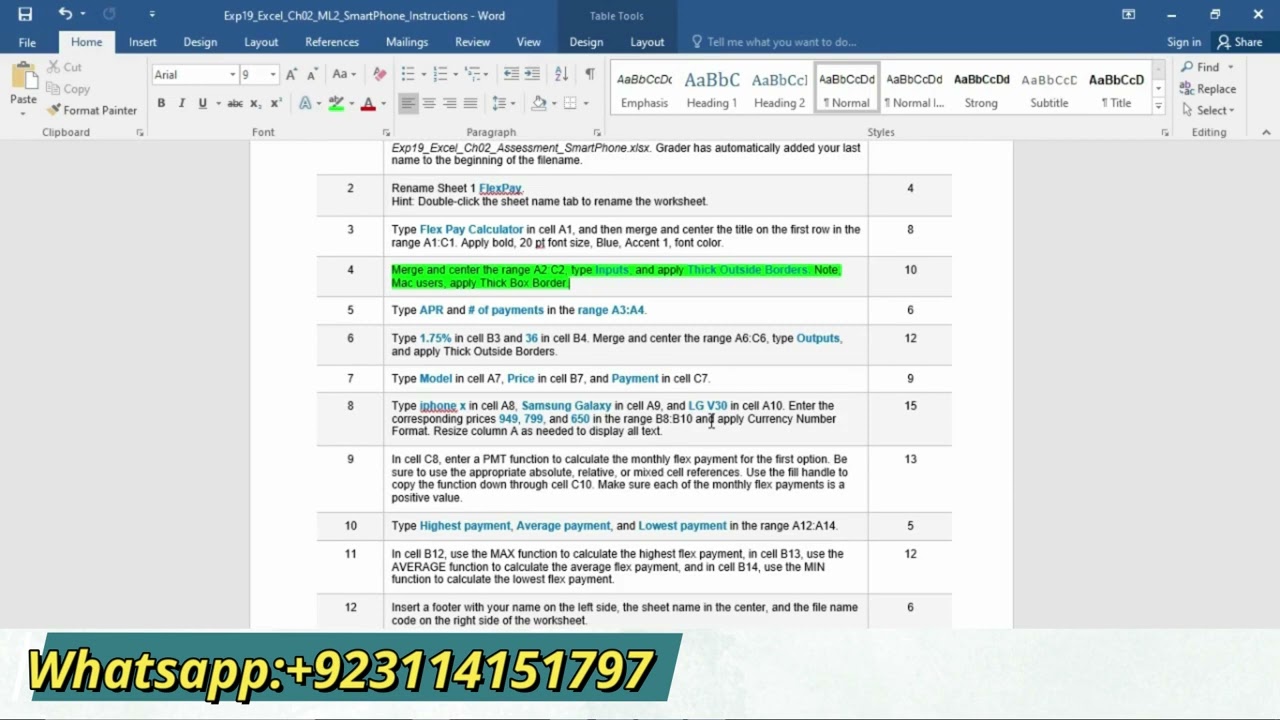This screenshot has height=720, width=1280.
Task: Open the Font dialog launcher
Action: click(386, 132)
